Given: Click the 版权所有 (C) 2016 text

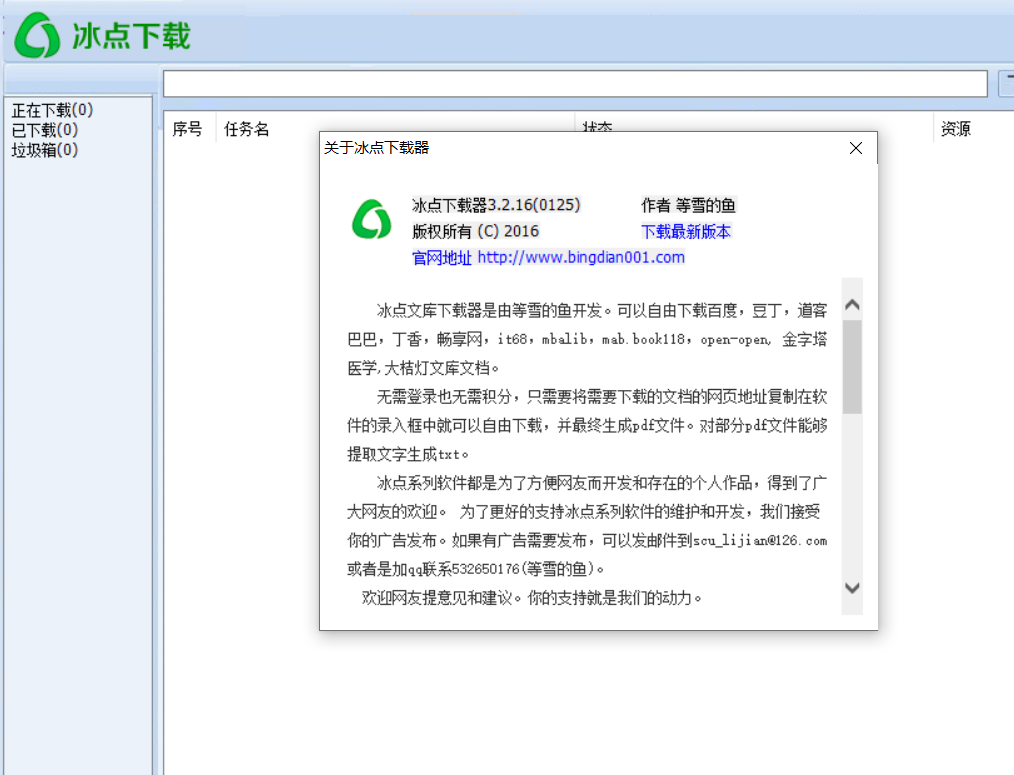Looking at the screenshot, I should click(475, 231).
